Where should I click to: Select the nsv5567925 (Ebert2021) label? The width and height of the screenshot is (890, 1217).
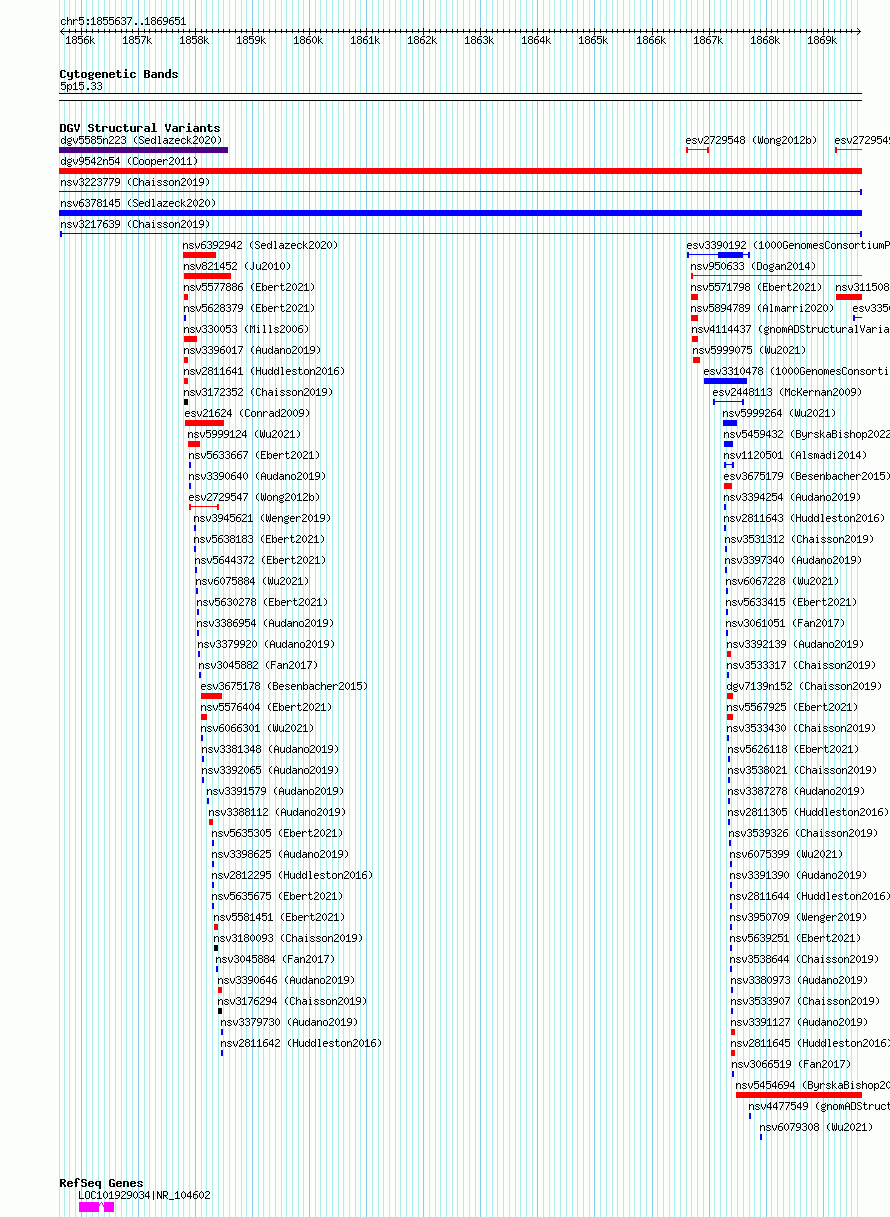(x=792, y=707)
